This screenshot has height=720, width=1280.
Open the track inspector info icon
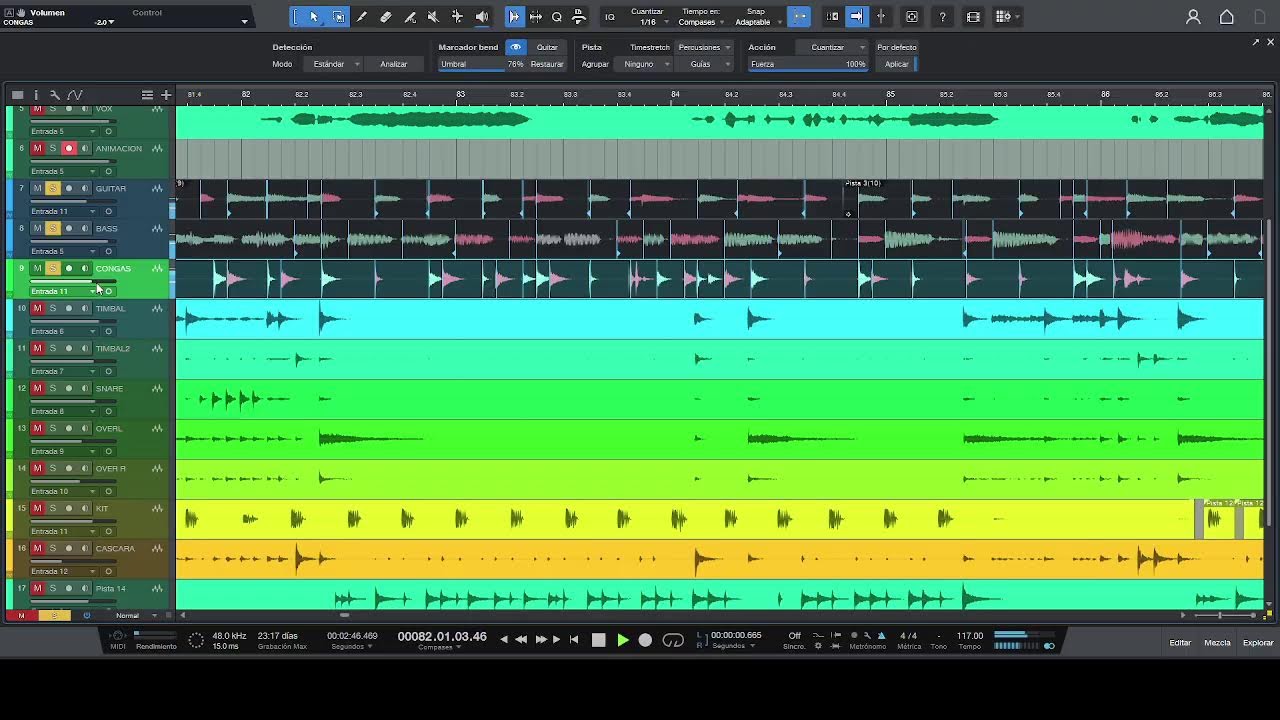tap(36, 95)
